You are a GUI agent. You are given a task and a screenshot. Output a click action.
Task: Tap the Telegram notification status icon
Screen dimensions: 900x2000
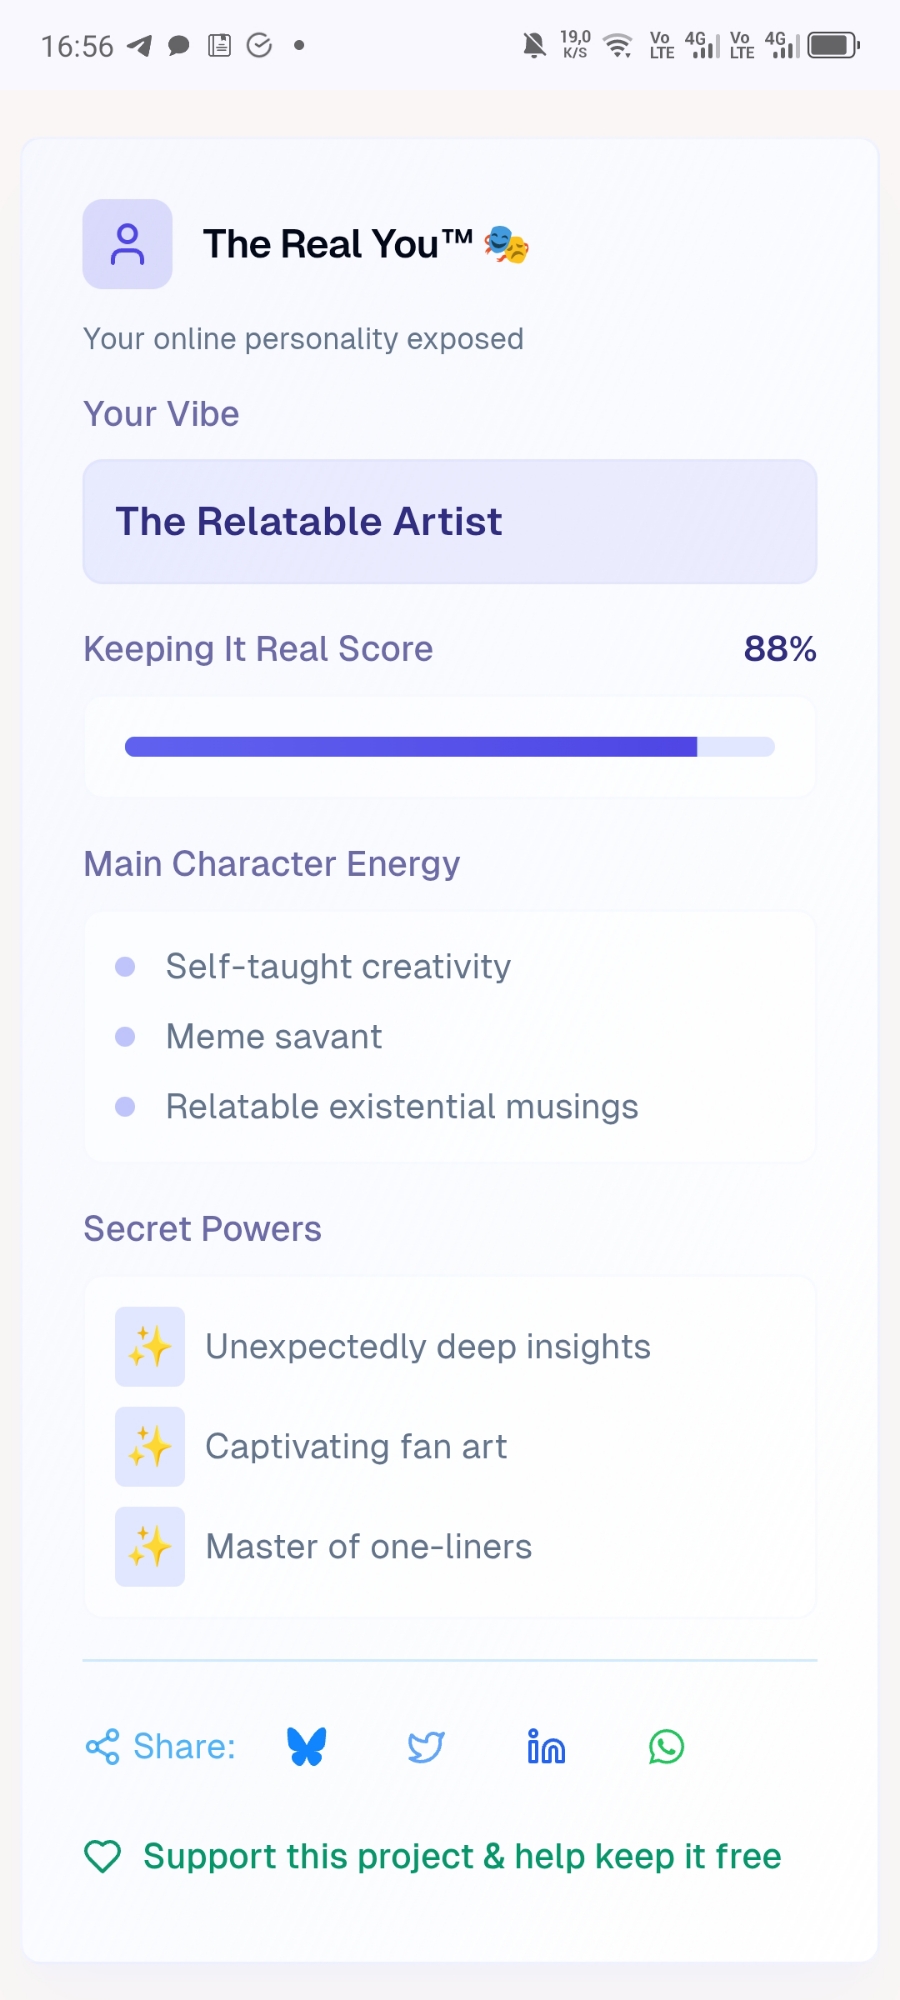pos(140,46)
